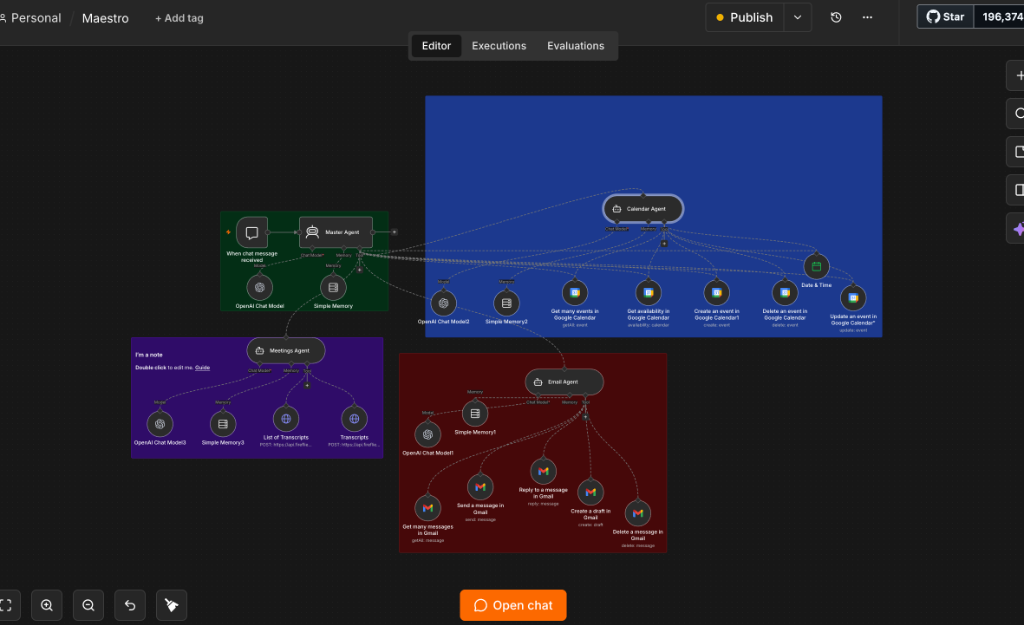
Task: Select the OpenAI Chat Model3 node
Action: click(160, 424)
